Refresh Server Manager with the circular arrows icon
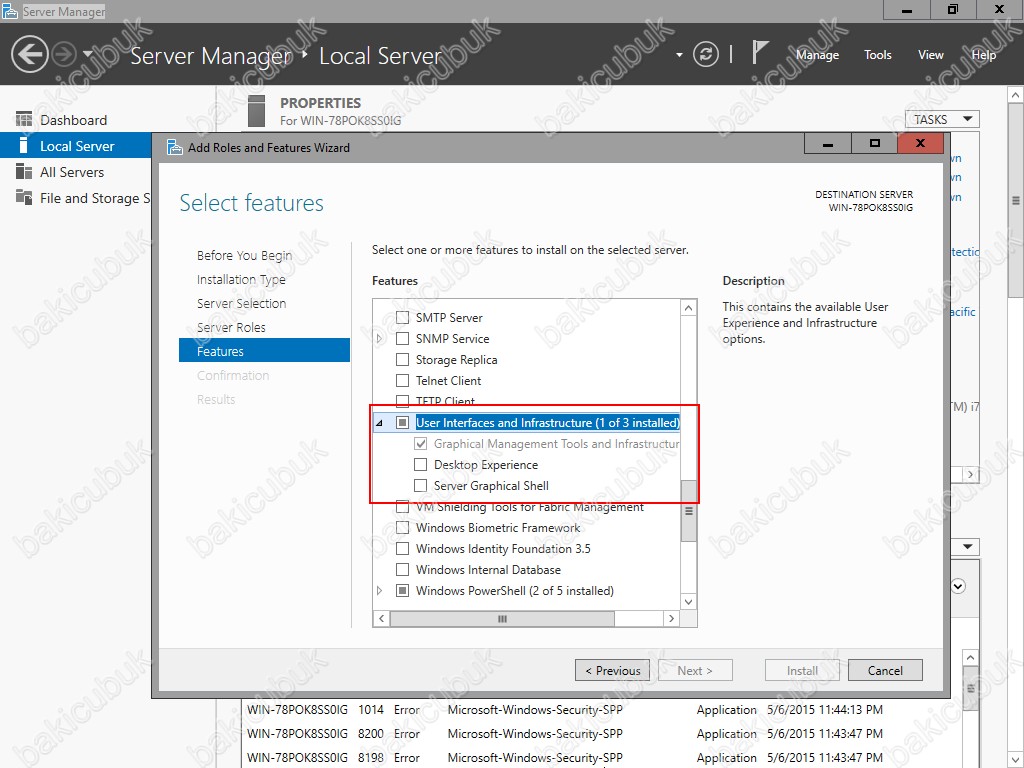Viewport: 1024px width, 768px height. [x=706, y=54]
